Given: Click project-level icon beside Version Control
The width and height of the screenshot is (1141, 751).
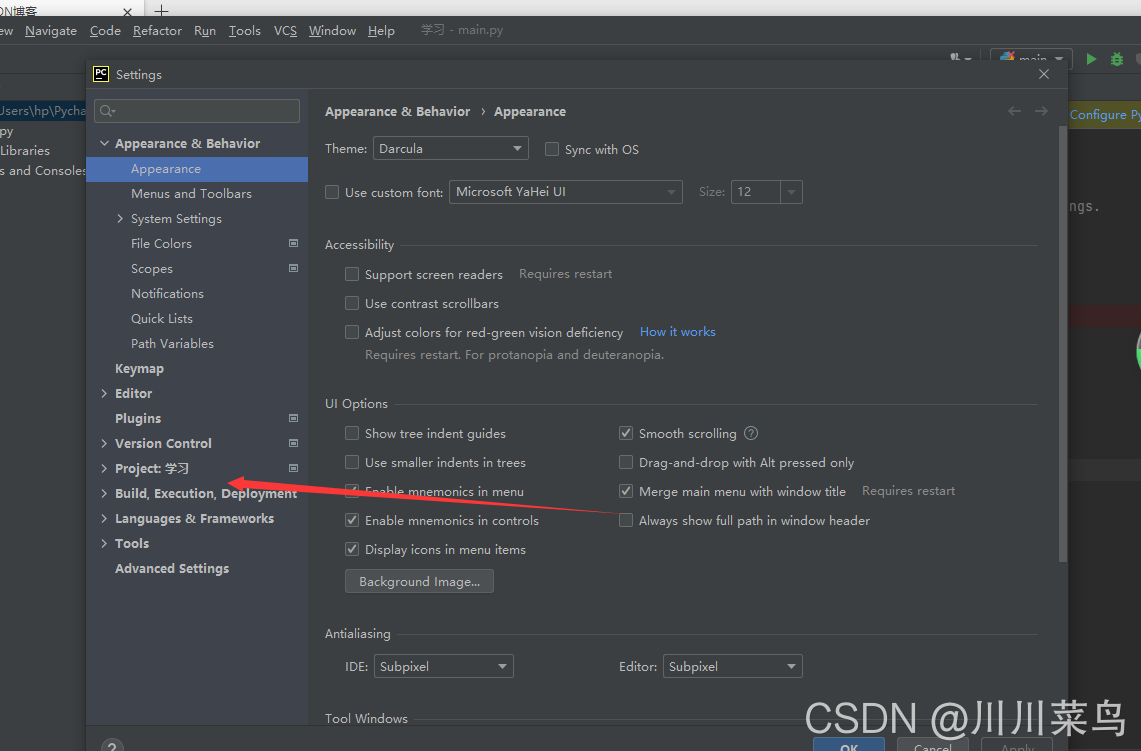Looking at the screenshot, I should click(x=293, y=442).
